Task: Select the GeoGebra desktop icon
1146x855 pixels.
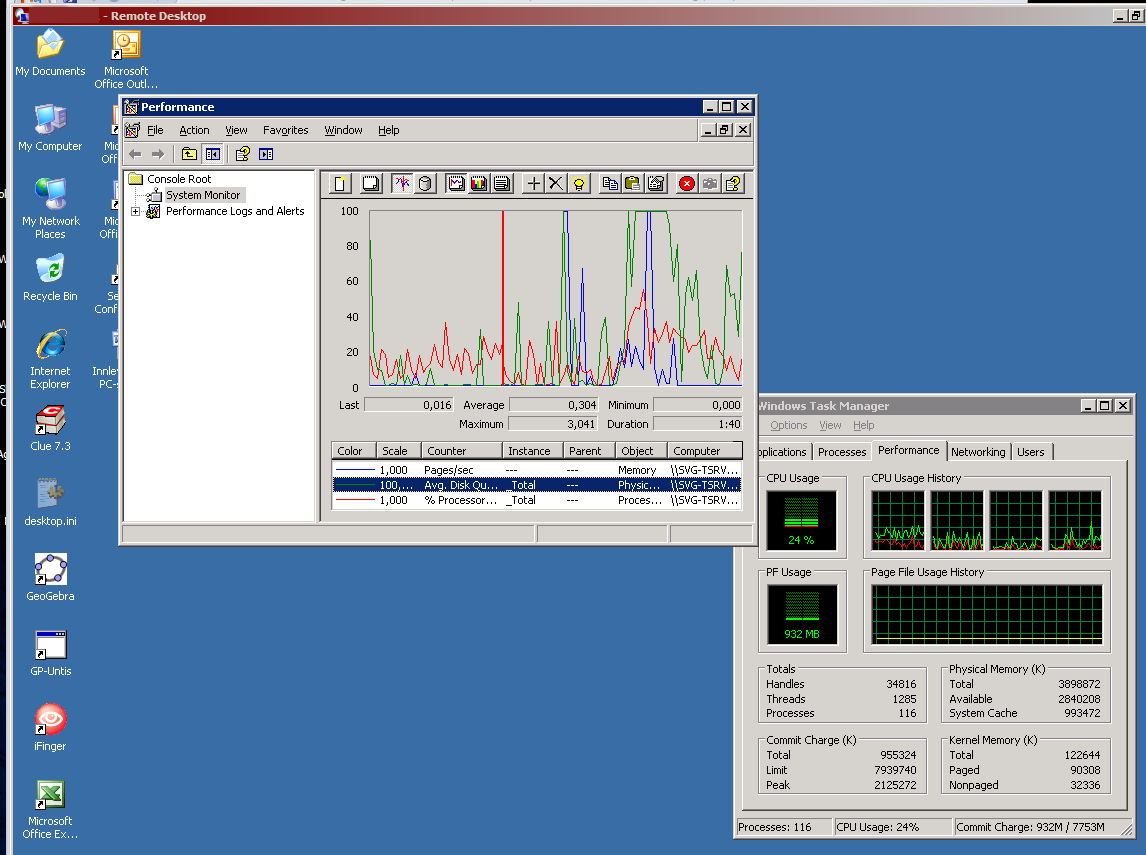Action: pos(50,571)
